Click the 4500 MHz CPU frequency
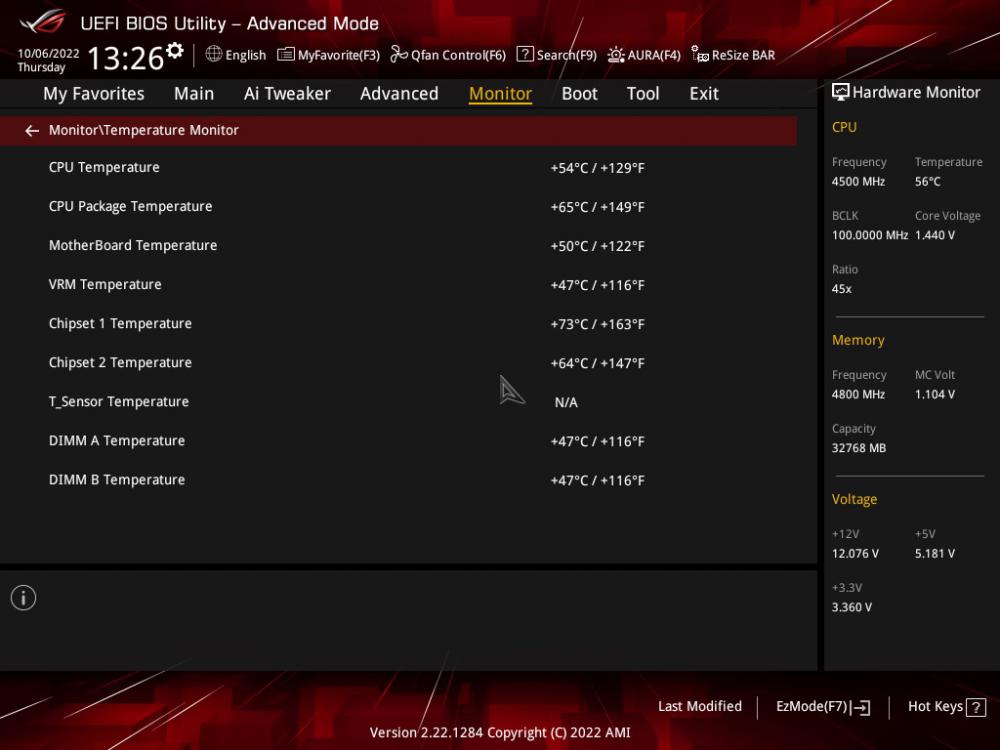This screenshot has width=1000, height=750. point(858,182)
